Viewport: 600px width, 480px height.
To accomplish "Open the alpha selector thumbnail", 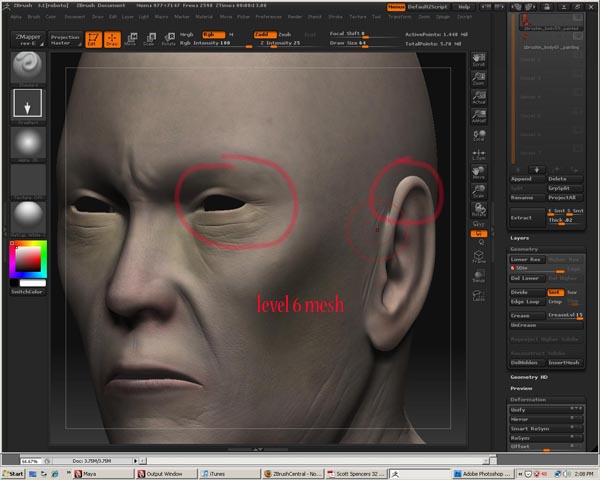I will (28, 142).
